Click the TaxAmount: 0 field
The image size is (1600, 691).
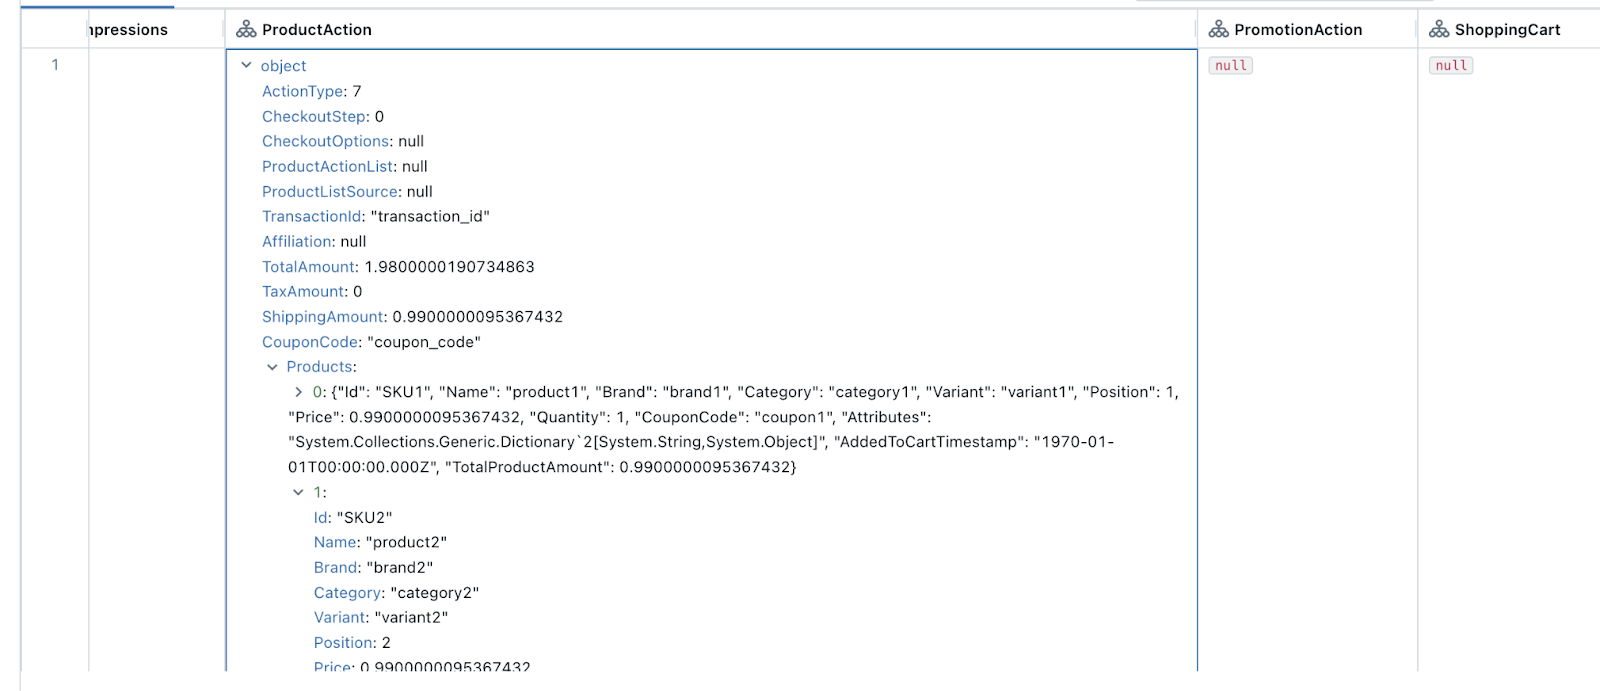click(x=312, y=292)
